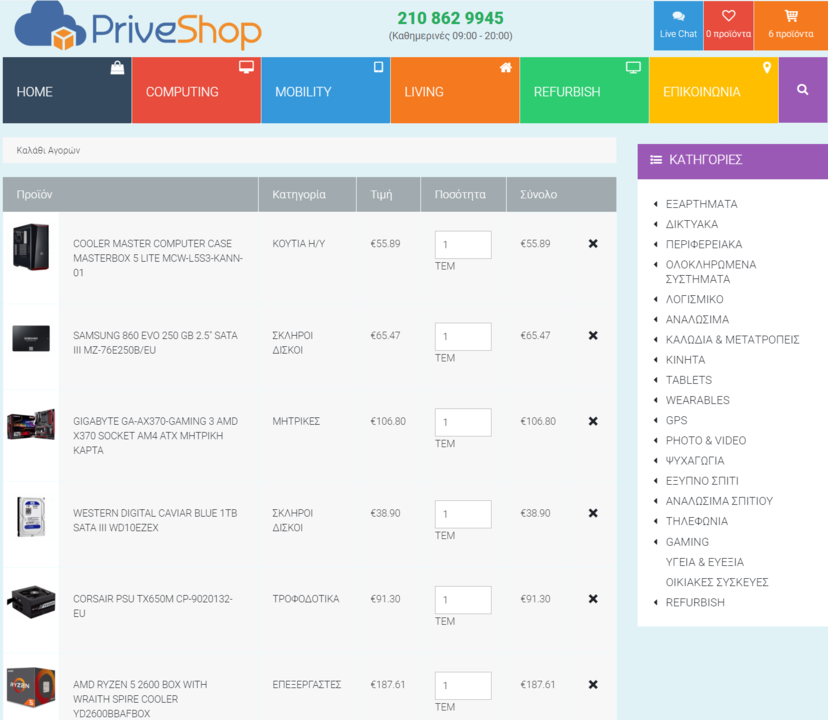
Task: Open REFURBISH in the categories sidebar
Action: pos(695,602)
